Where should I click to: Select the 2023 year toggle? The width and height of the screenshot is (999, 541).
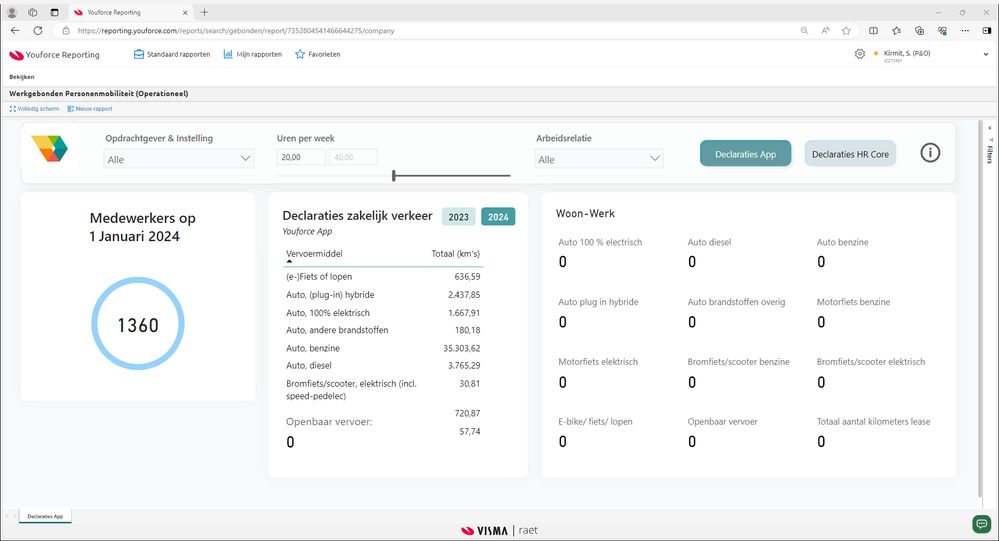[x=458, y=217]
